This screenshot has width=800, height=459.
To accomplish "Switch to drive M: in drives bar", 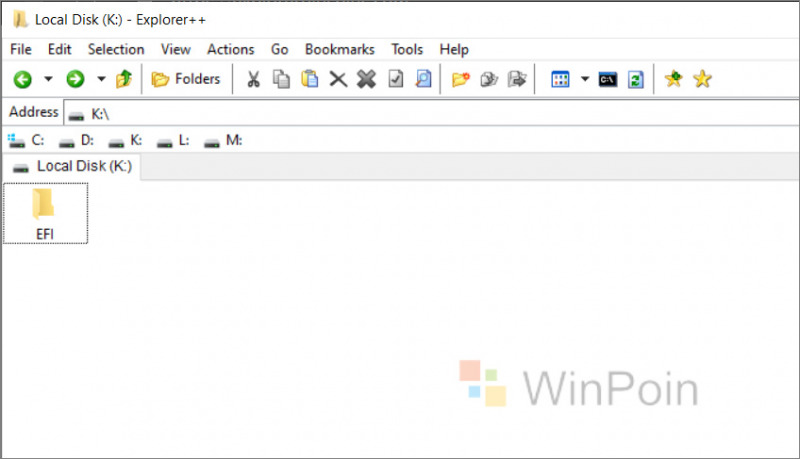I will (x=223, y=141).
